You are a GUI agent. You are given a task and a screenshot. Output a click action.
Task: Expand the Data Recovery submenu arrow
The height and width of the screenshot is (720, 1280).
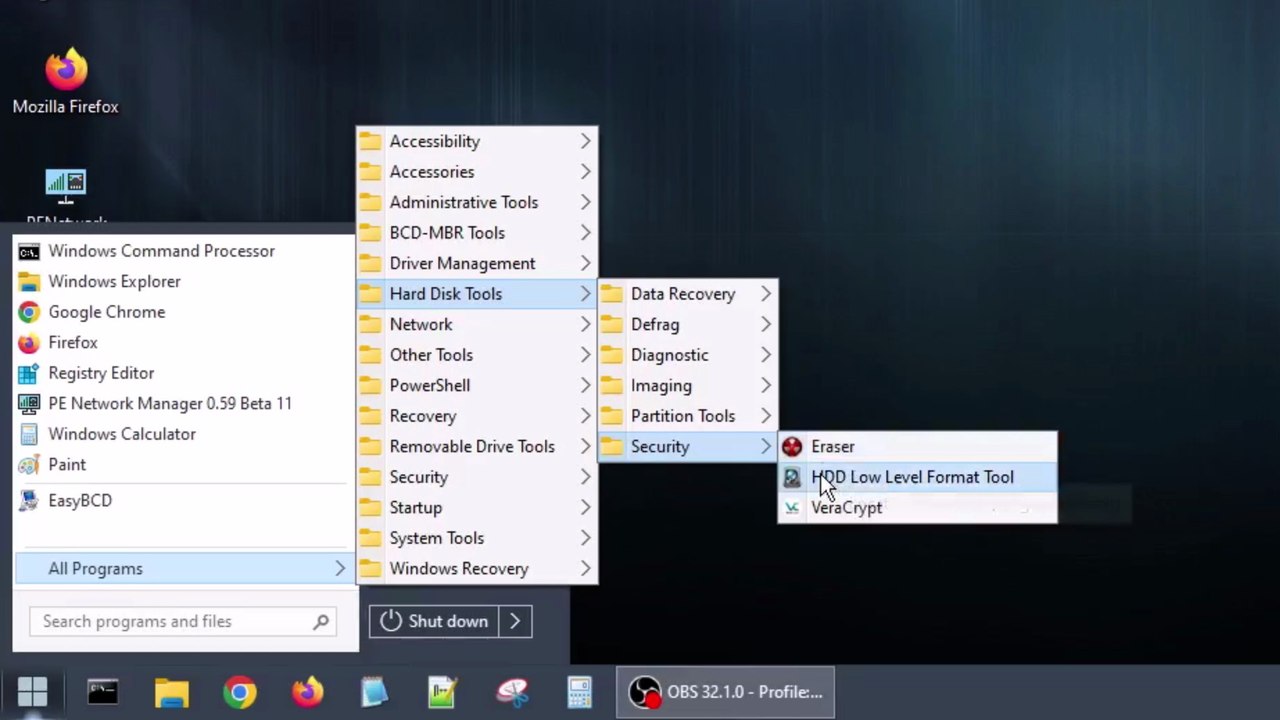pyautogui.click(x=766, y=294)
